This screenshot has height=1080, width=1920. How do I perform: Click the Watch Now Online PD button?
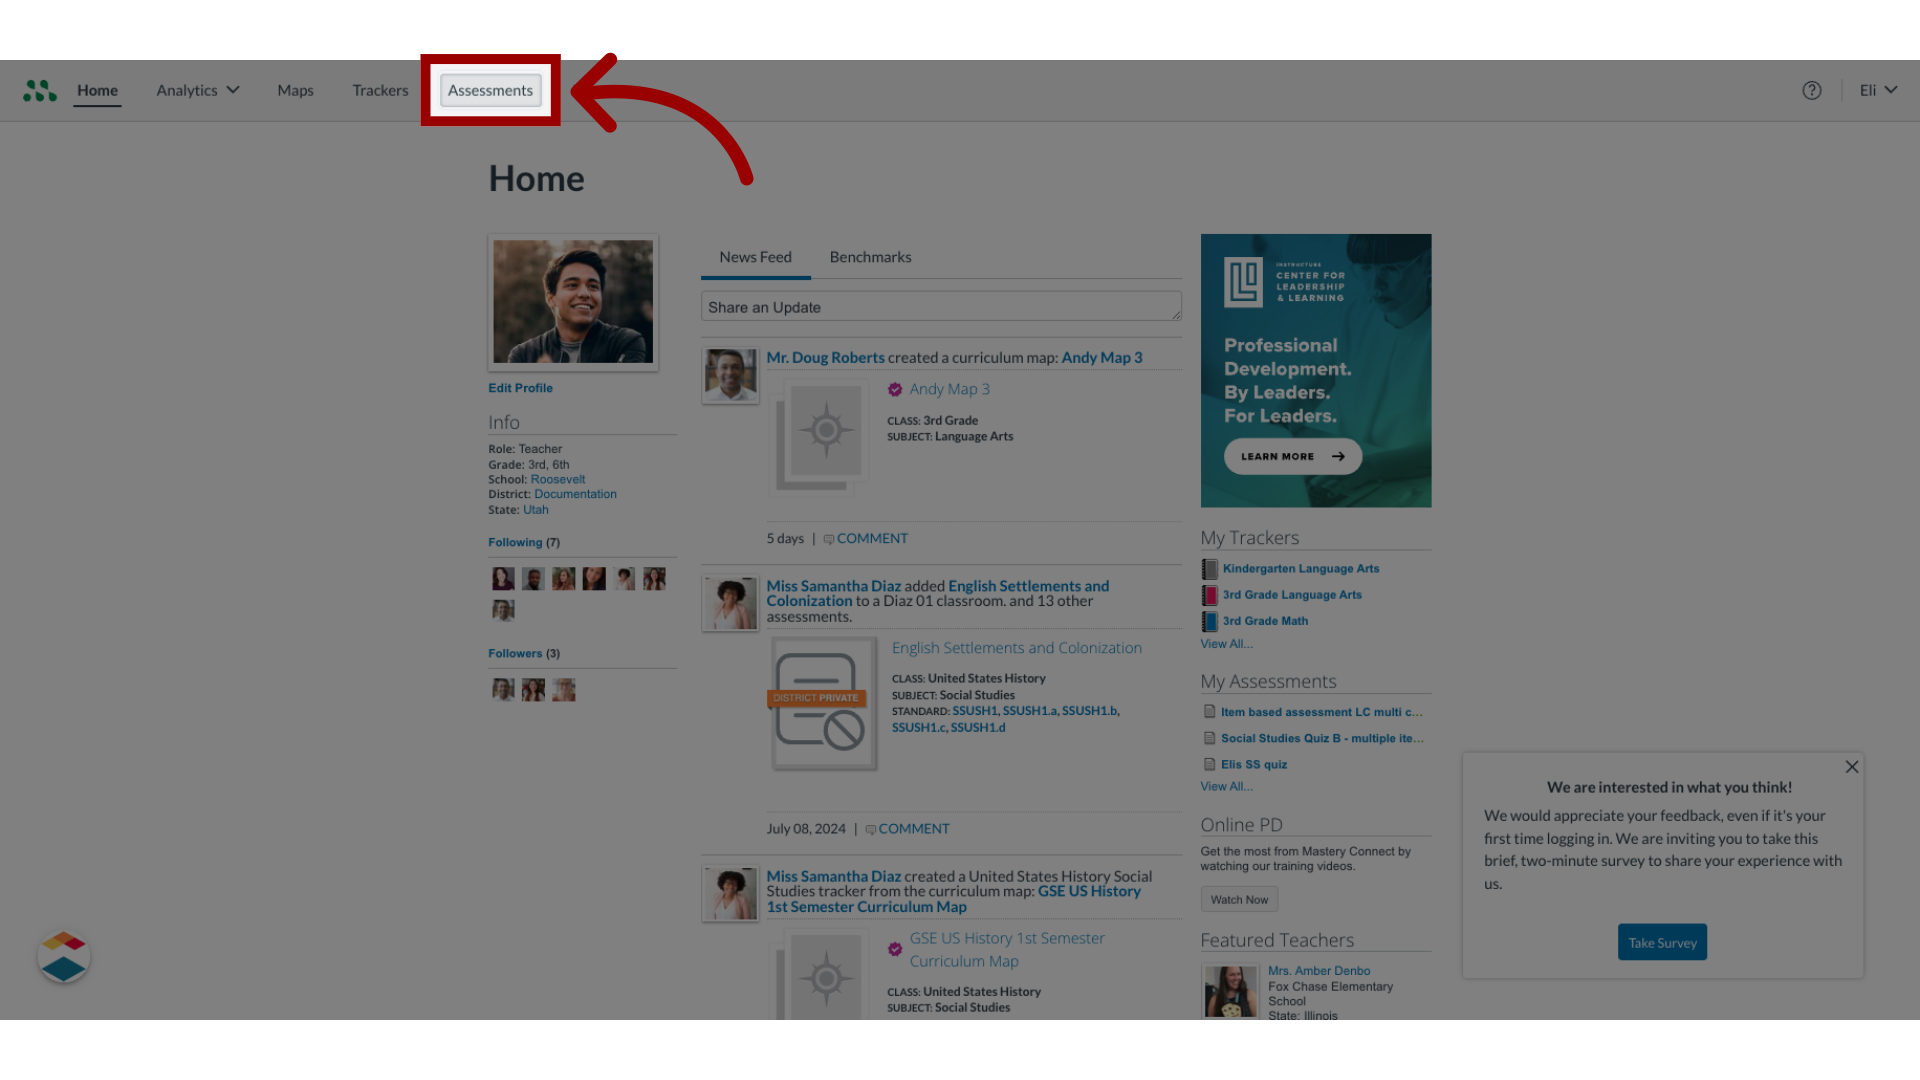(x=1240, y=899)
